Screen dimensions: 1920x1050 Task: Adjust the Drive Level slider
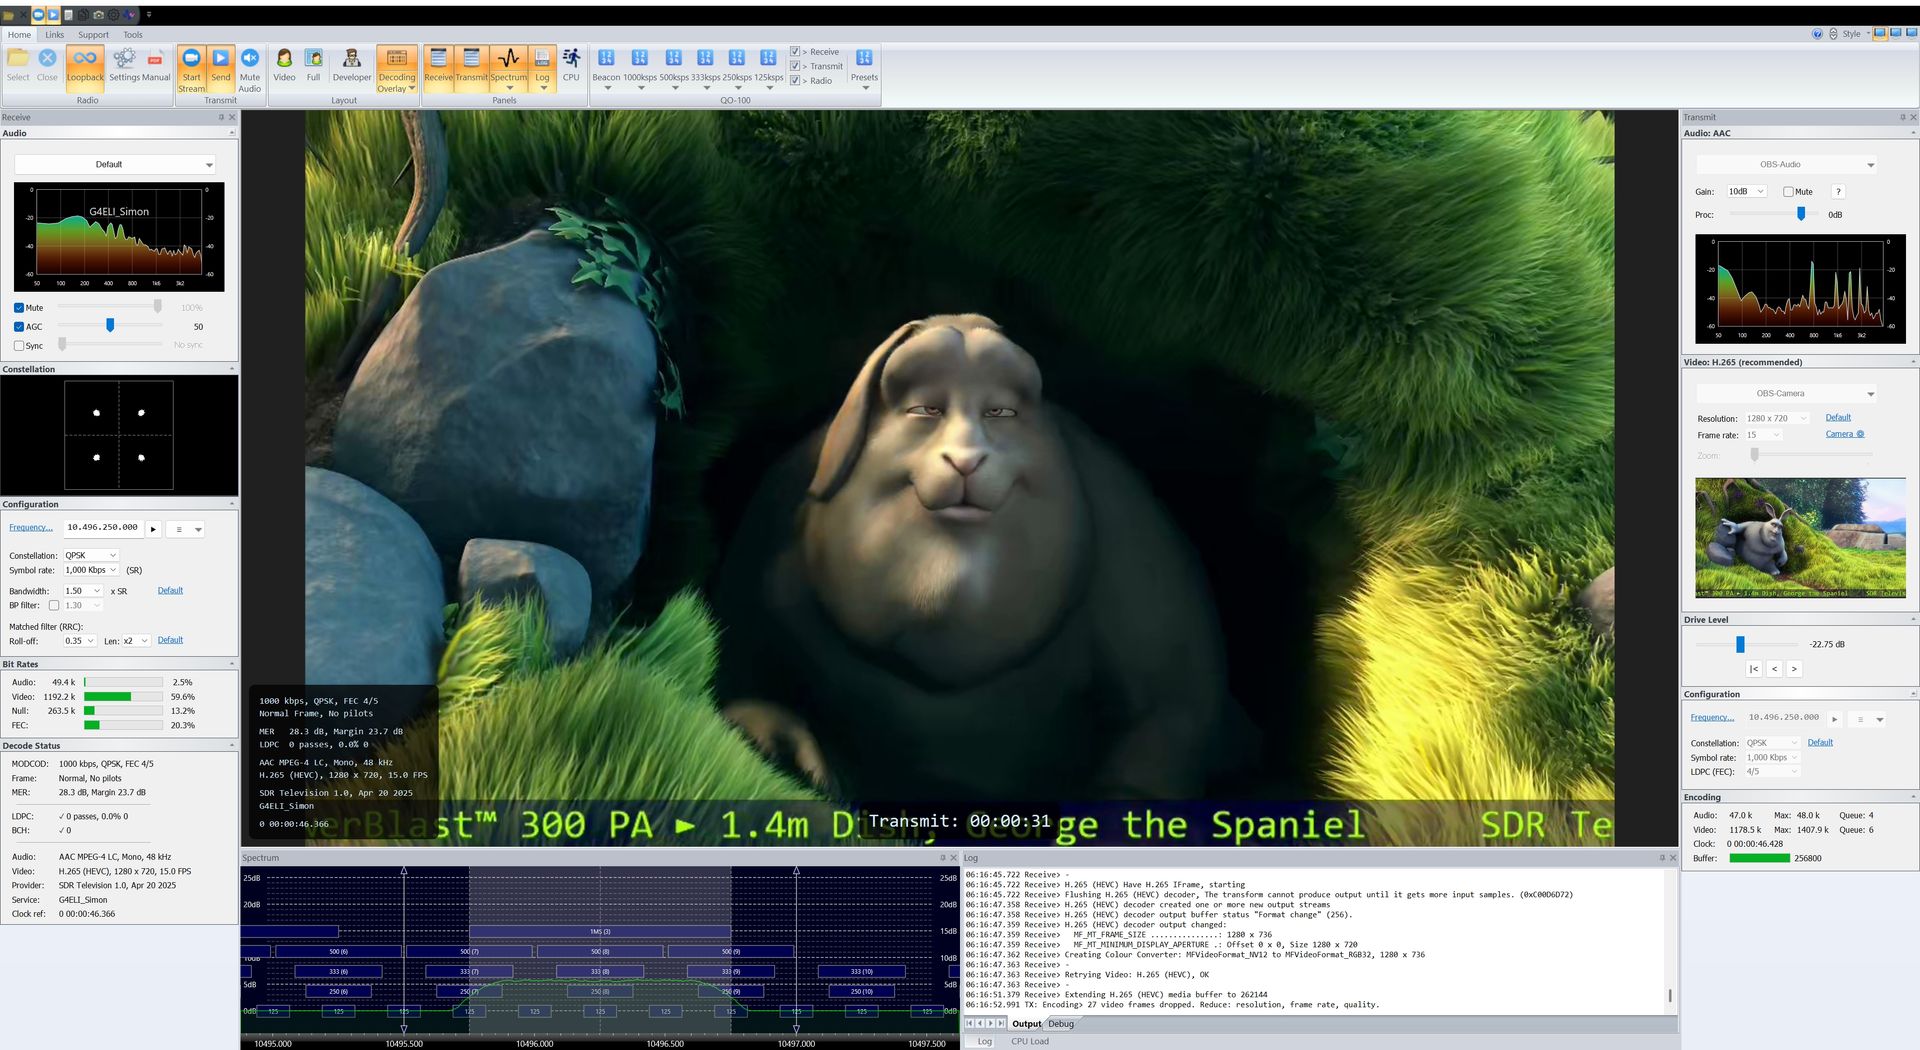click(x=1741, y=644)
